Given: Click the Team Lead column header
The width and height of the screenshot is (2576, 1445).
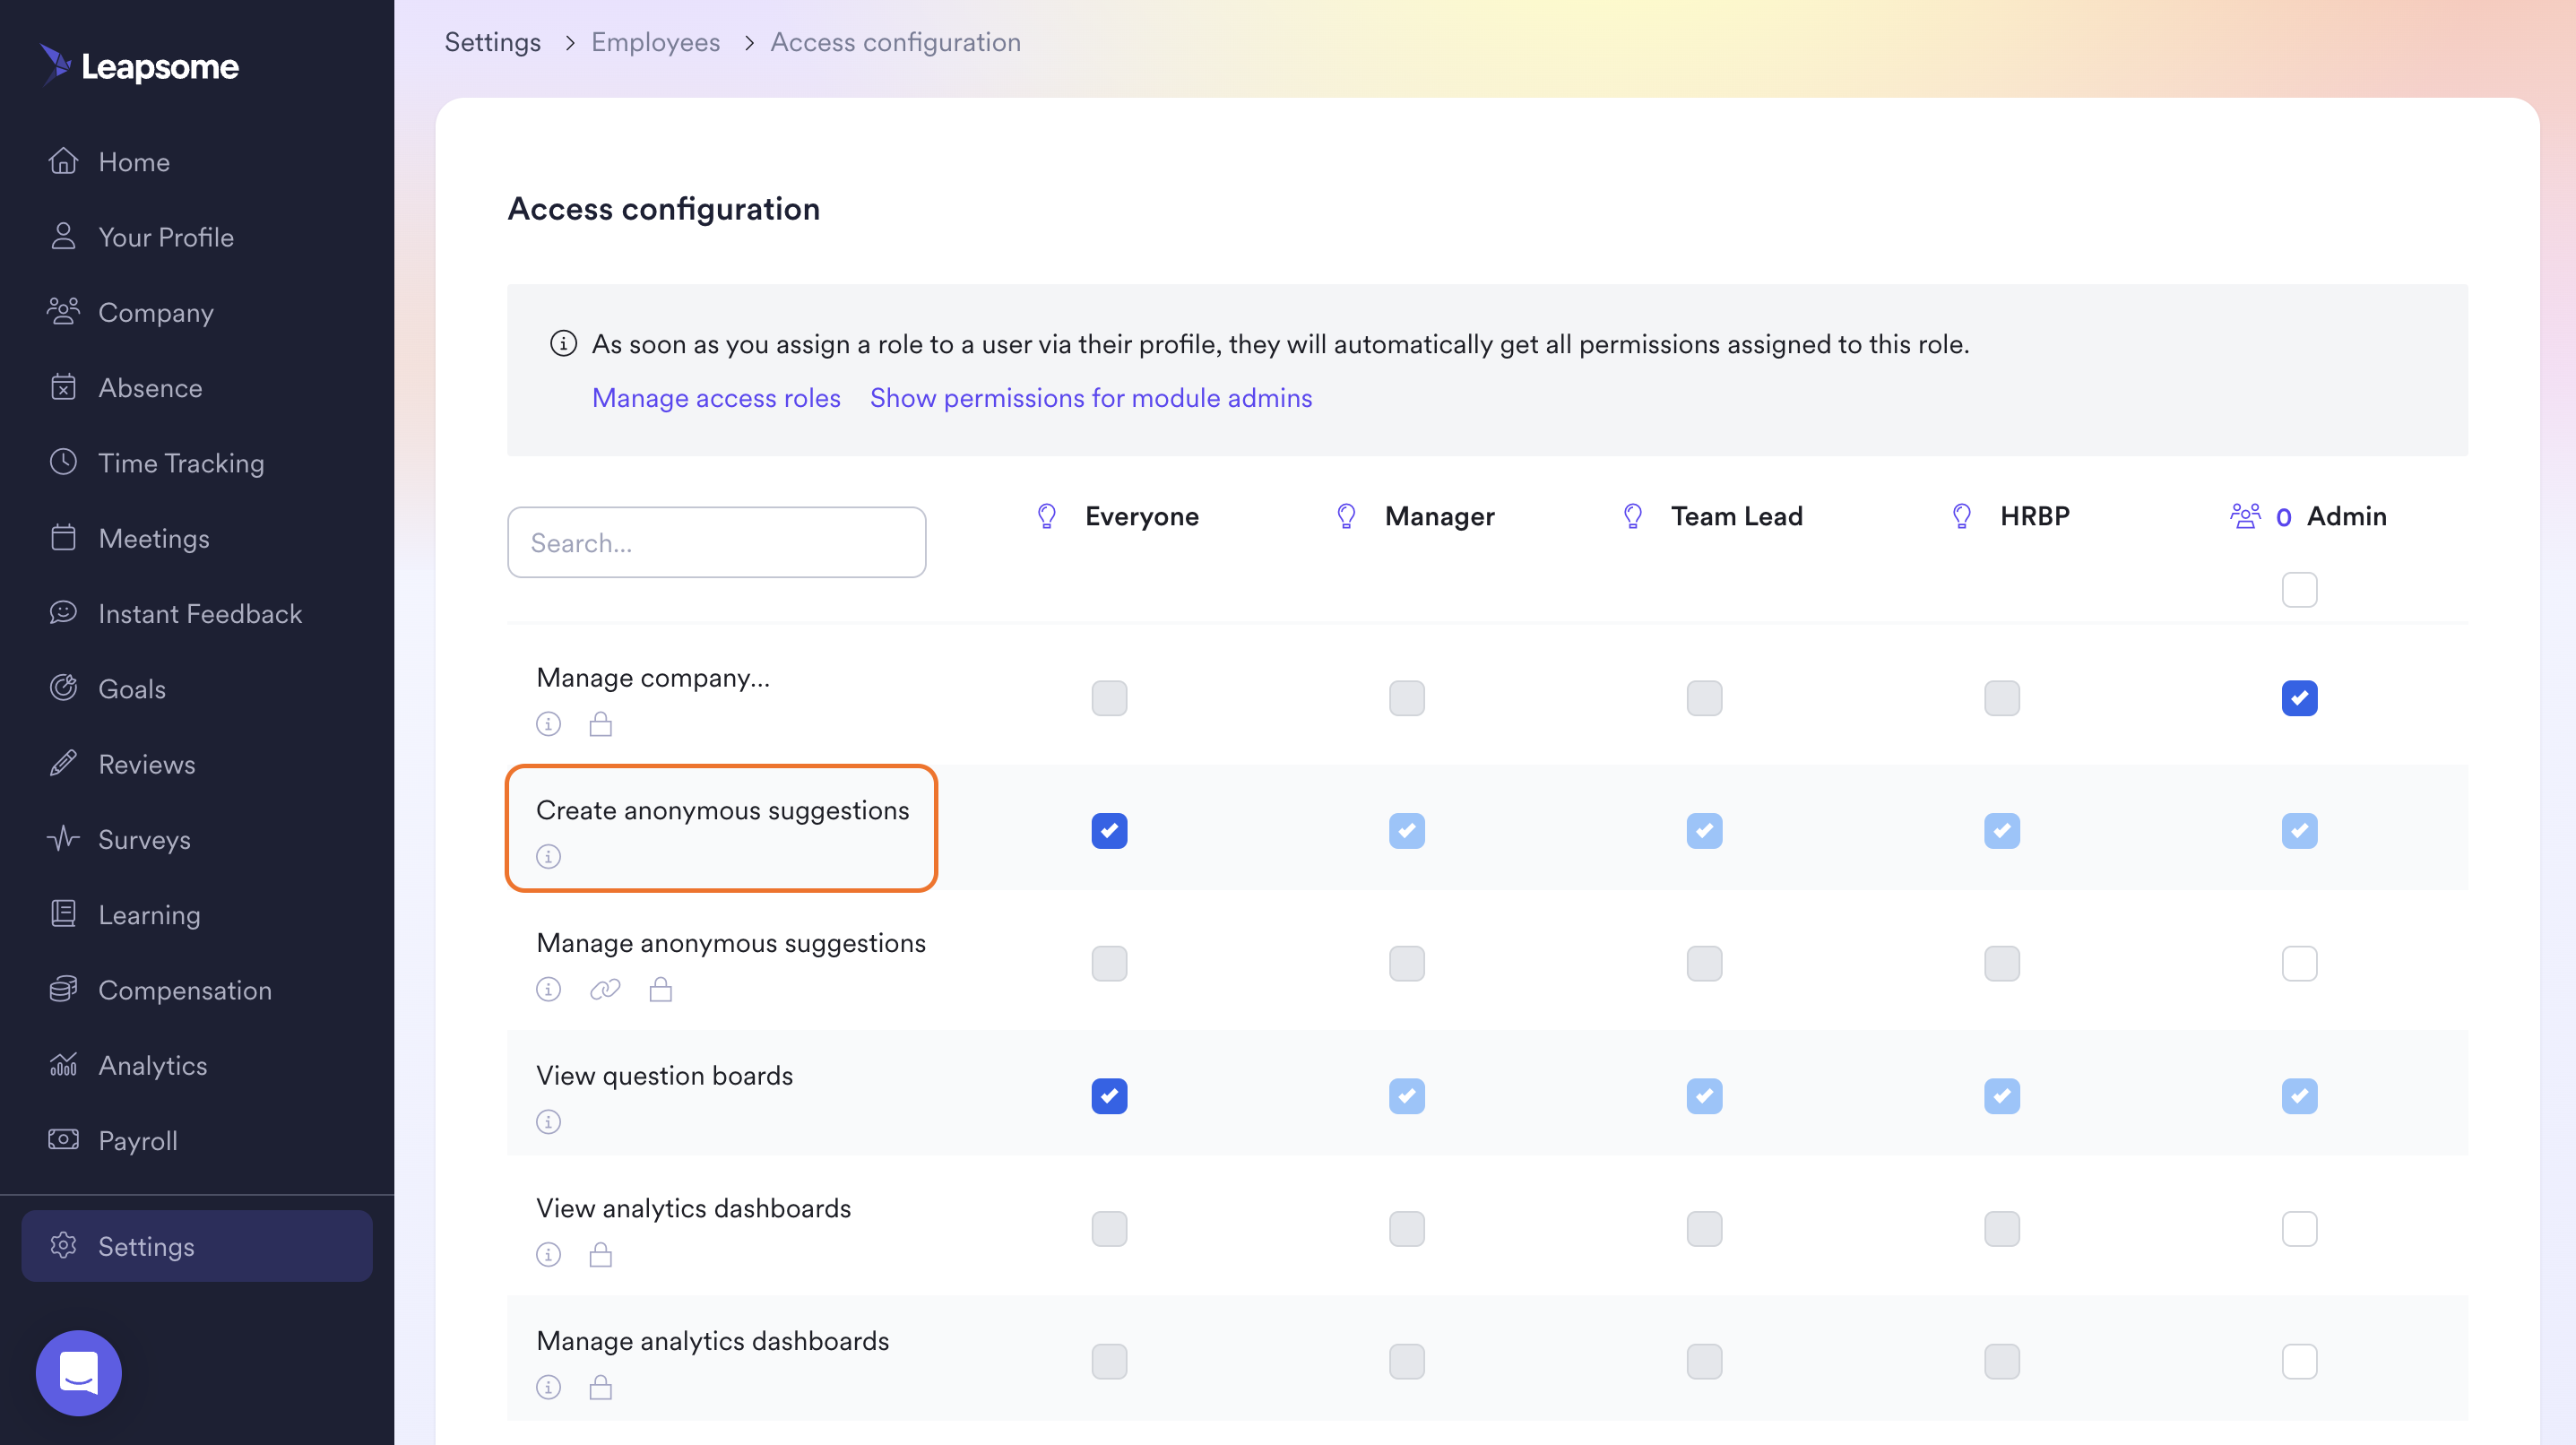Looking at the screenshot, I should 1736,516.
